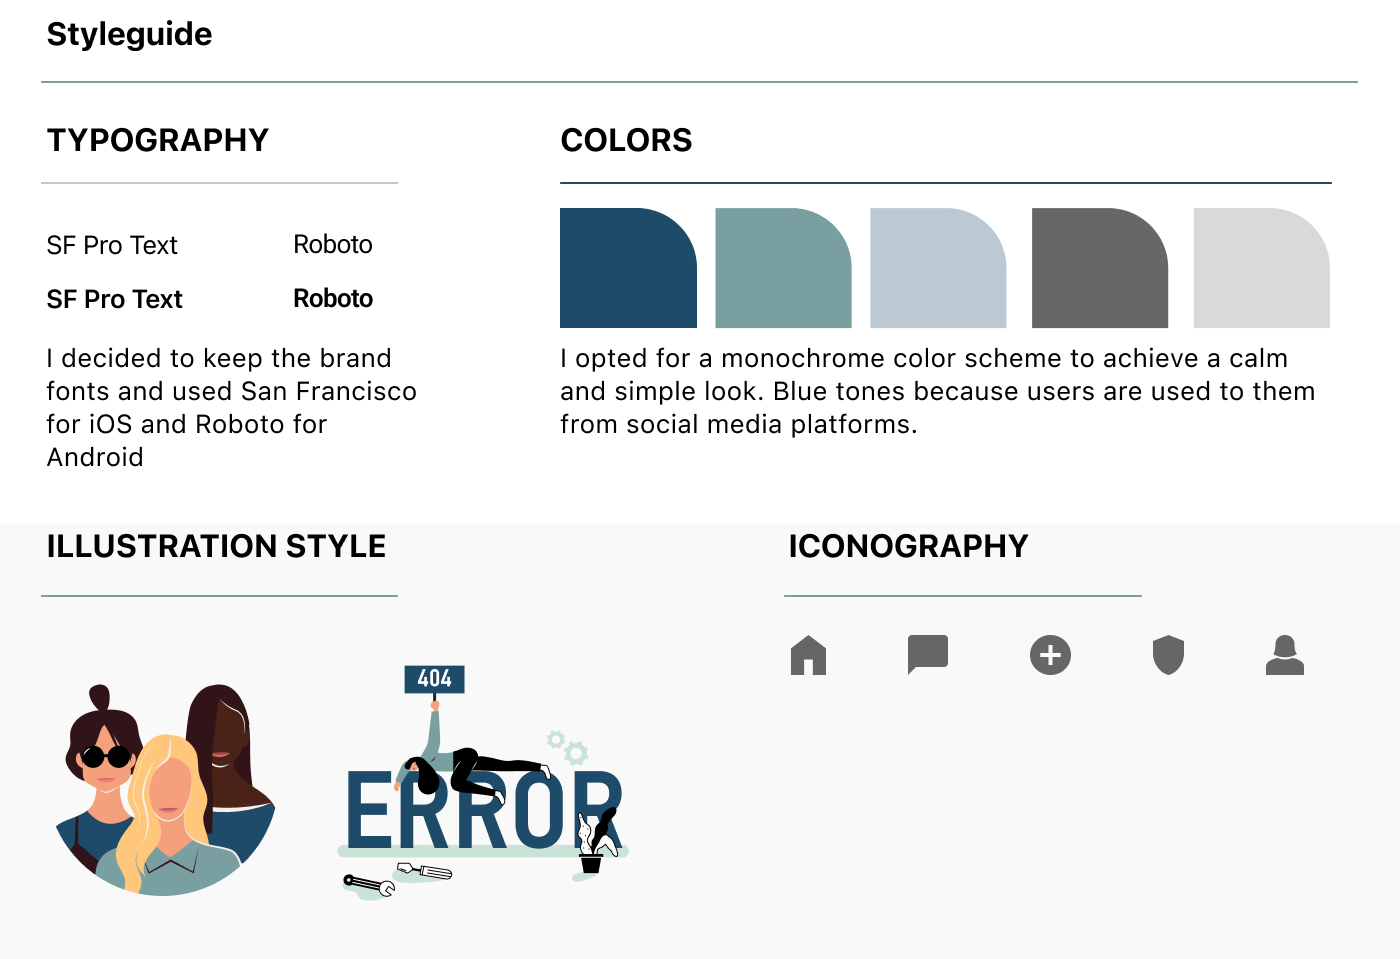Select the dark gray swatch

(x=1099, y=268)
